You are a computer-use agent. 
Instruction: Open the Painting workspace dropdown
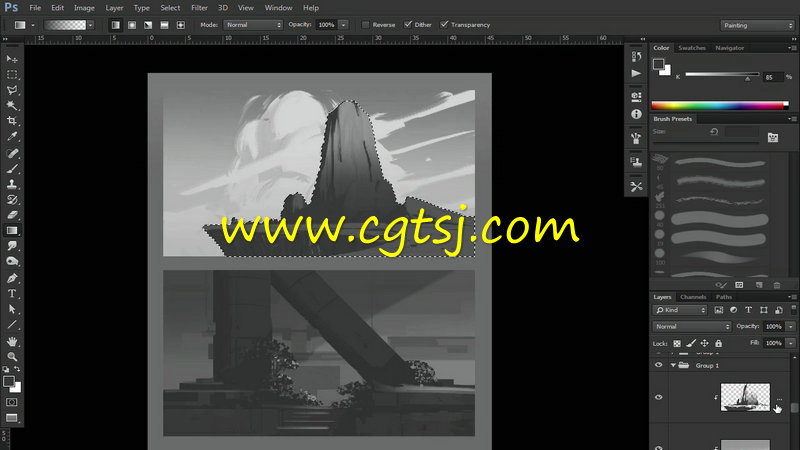(x=758, y=25)
